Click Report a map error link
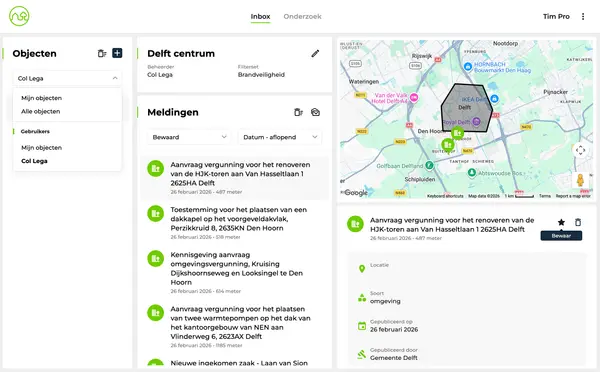The image size is (600, 372). click(573, 196)
